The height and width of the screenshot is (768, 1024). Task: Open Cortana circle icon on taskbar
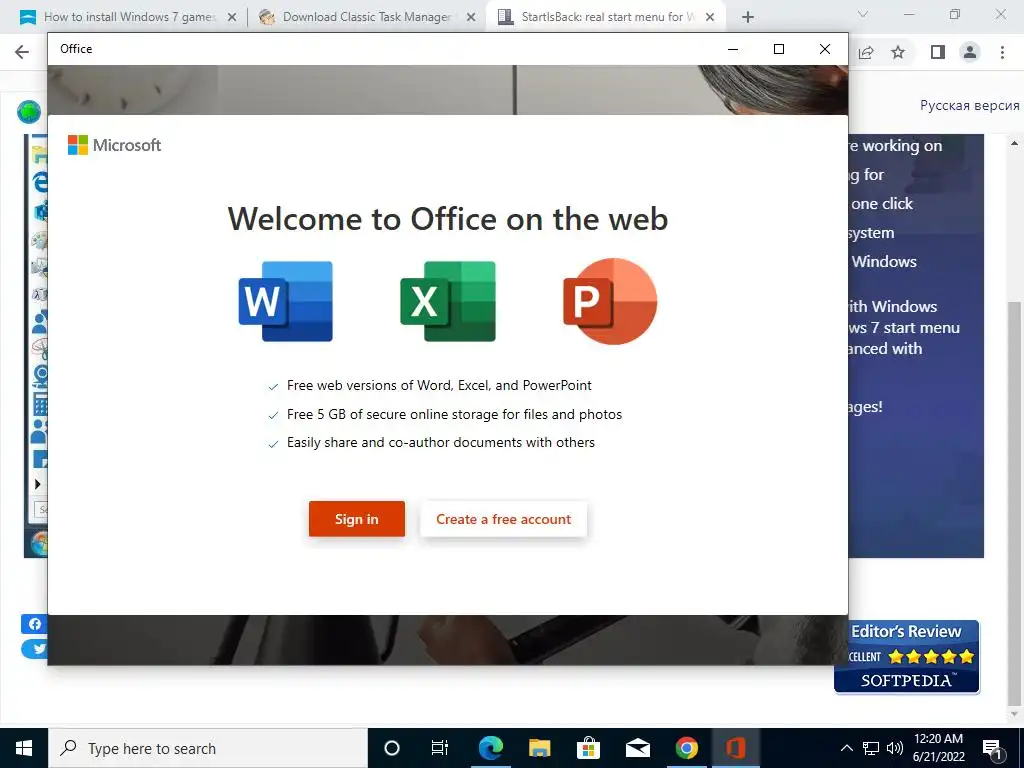pyautogui.click(x=391, y=748)
